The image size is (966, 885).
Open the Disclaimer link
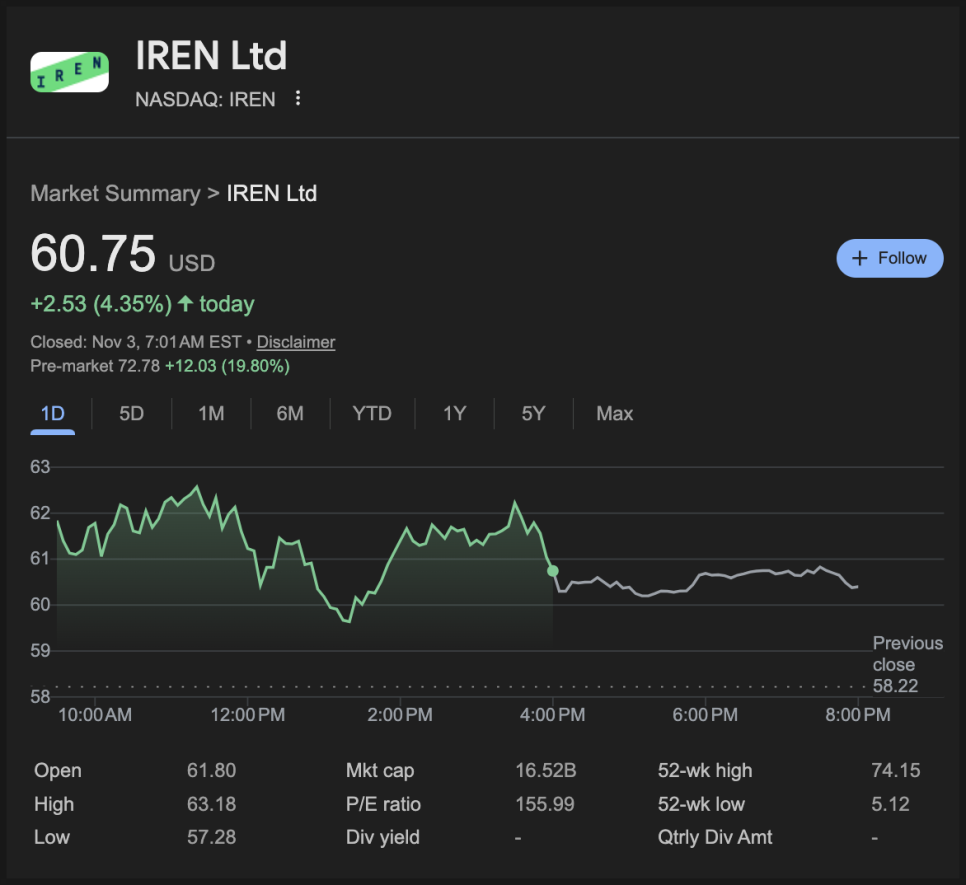click(x=295, y=342)
